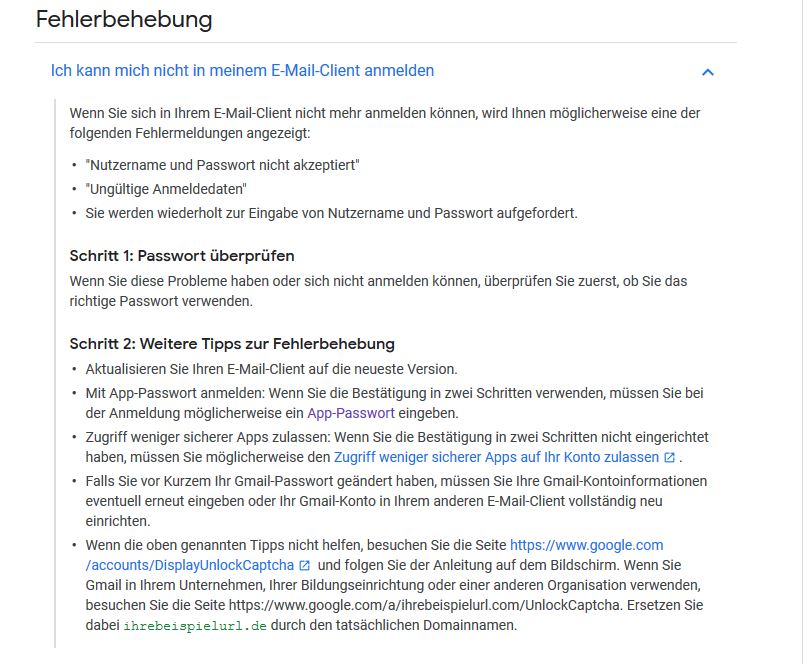The width and height of the screenshot is (809, 664).
Task: Click 'Schritt 2: Weitere Tipps zur Fehlerbehebung' heading
Action: [x=232, y=344]
